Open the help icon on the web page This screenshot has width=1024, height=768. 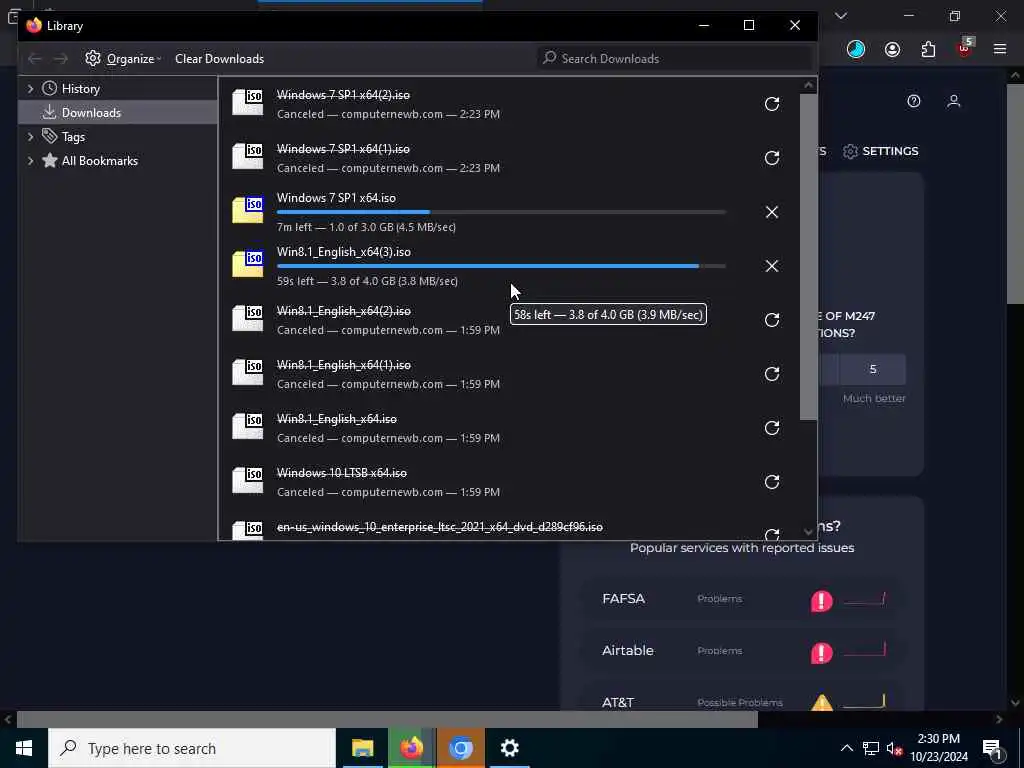pos(914,101)
